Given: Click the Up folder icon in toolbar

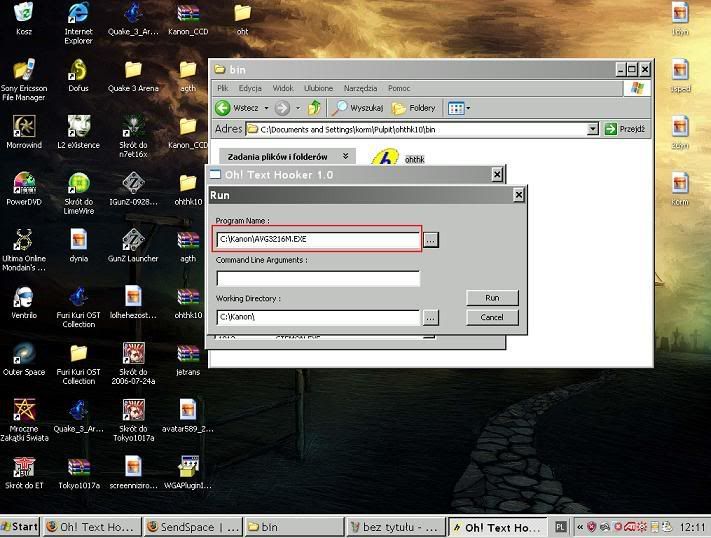Looking at the screenshot, I should click(315, 108).
